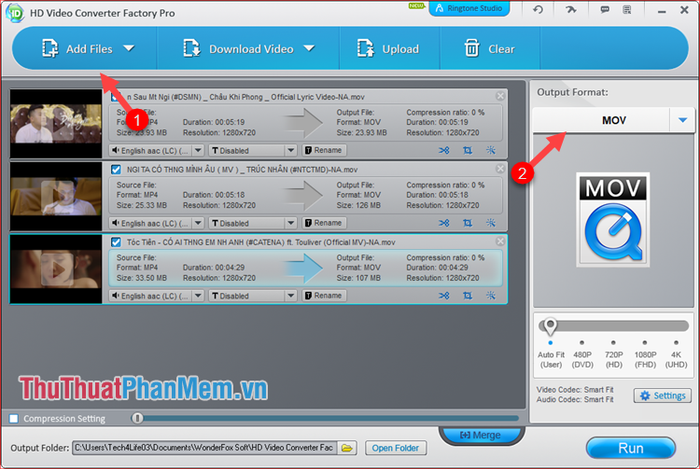Click the crop icon for Chầu Khi Phong video
Screen dimensions: 700x469
467,150
